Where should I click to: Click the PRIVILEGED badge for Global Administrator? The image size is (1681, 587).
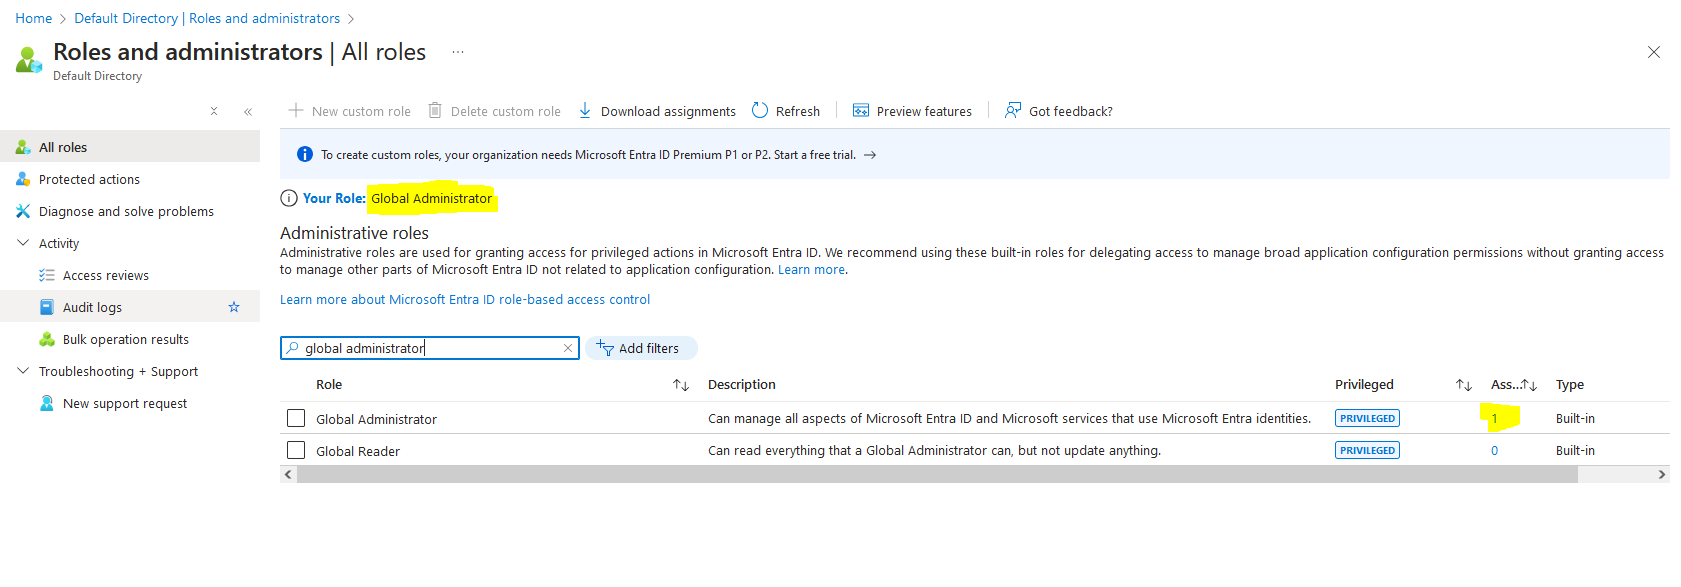[x=1367, y=418]
